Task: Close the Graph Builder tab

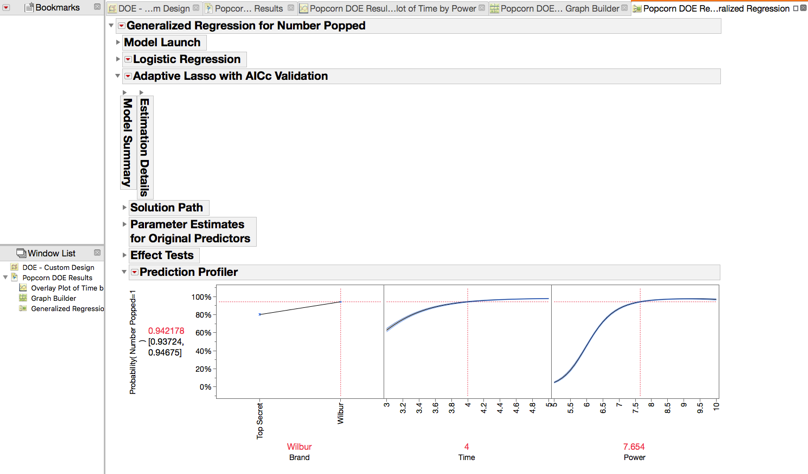Action: pos(625,8)
